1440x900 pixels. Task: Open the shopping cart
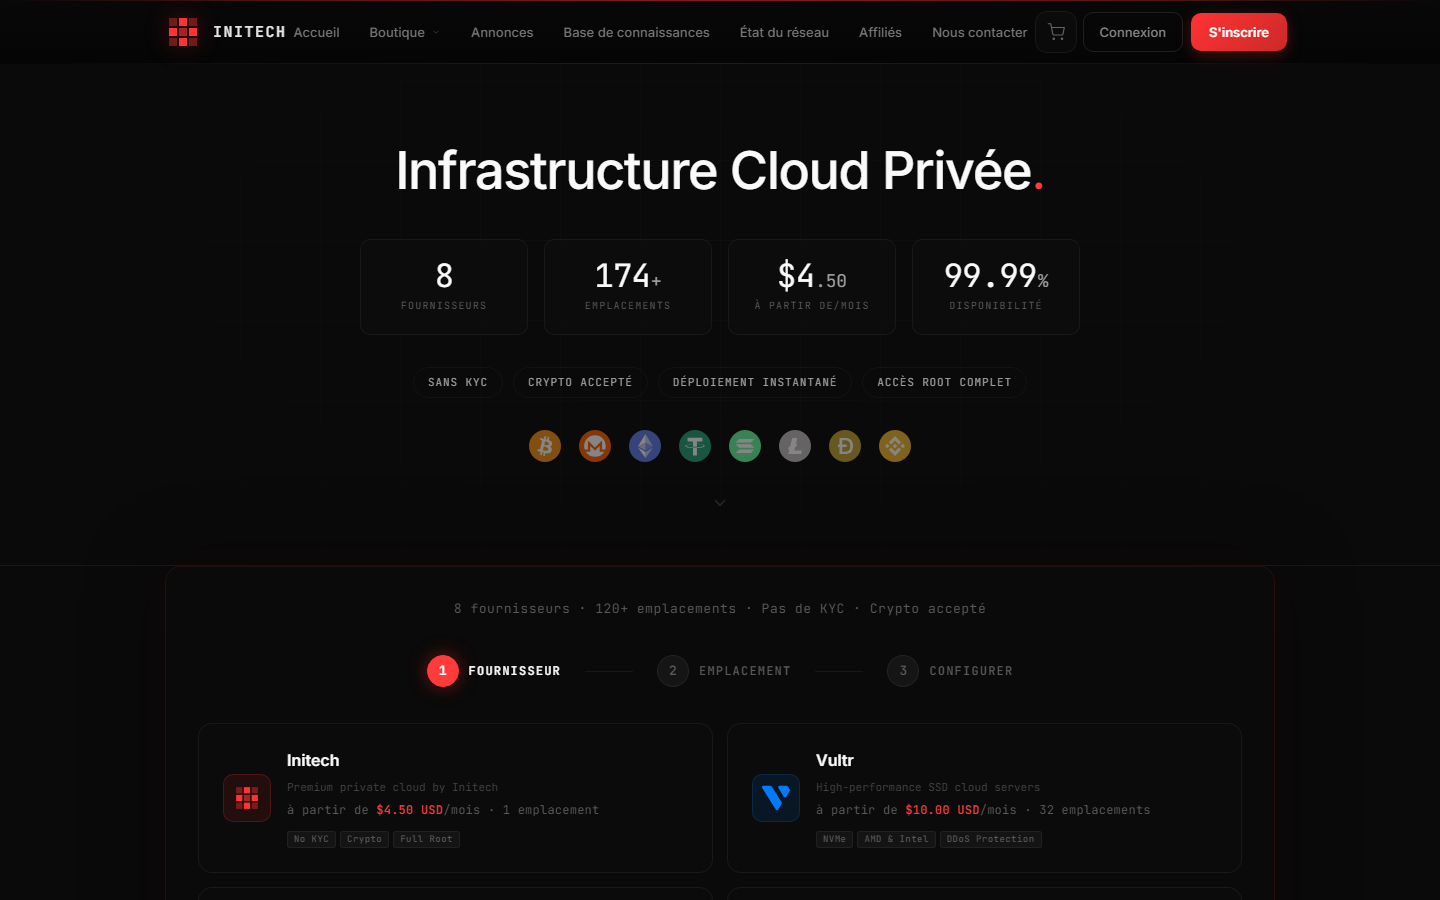pos(1056,32)
